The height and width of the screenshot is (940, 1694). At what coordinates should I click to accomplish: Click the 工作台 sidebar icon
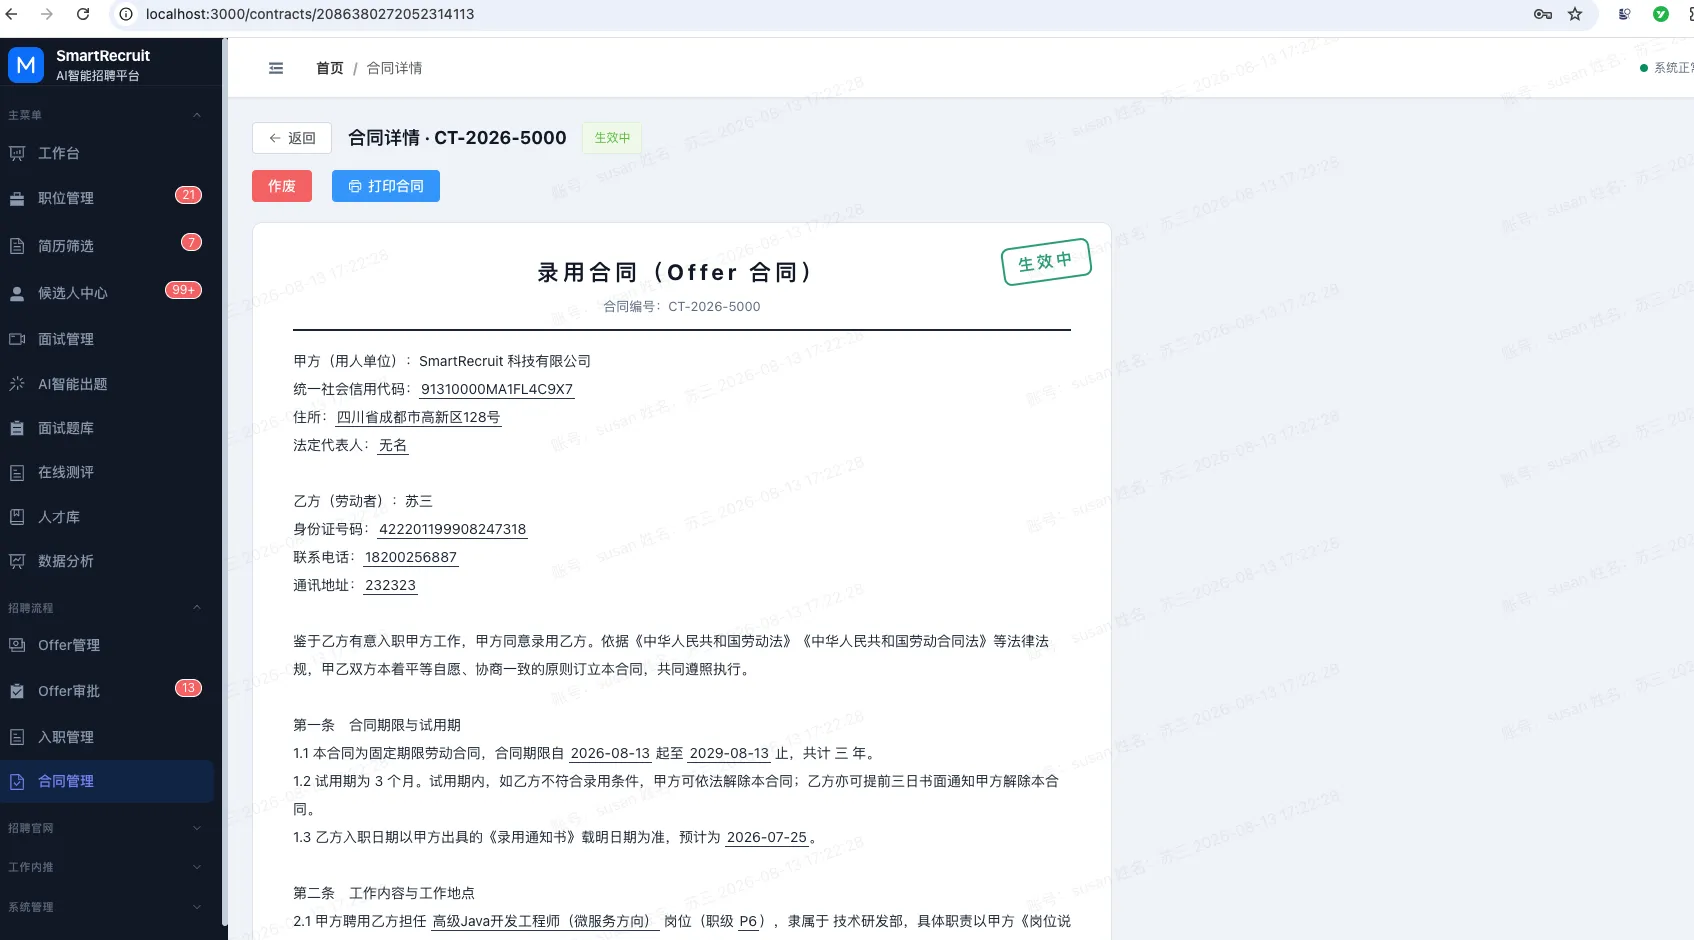coord(17,153)
